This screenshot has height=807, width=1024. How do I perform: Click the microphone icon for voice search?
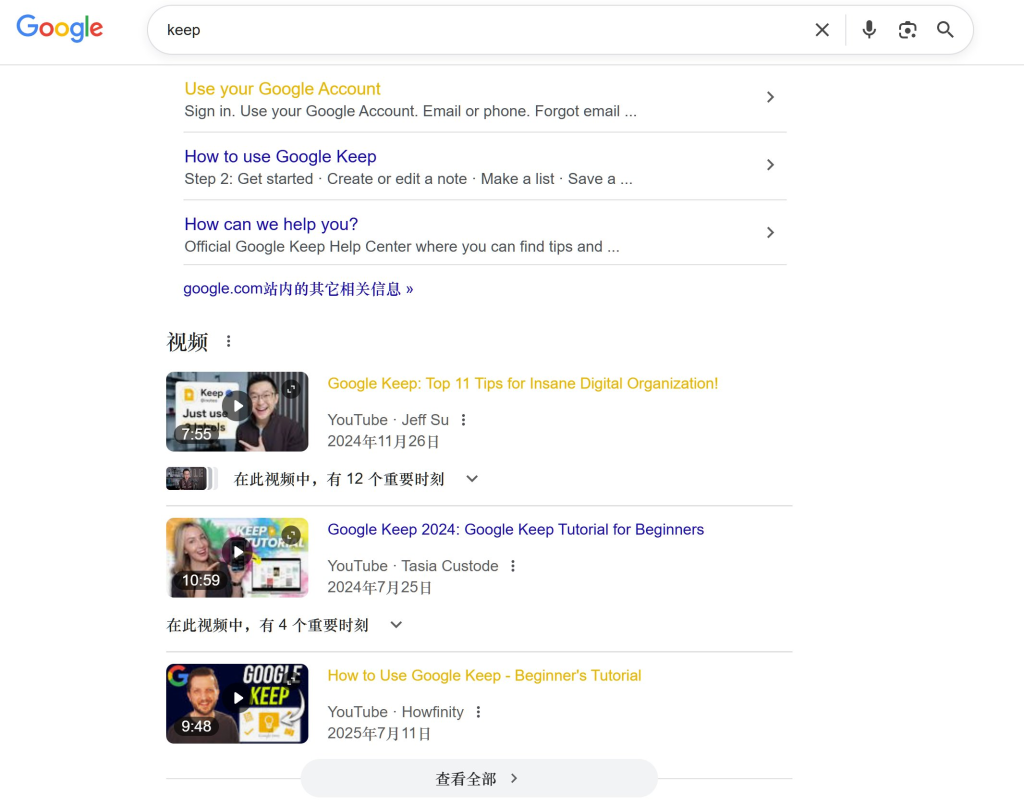coord(868,29)
